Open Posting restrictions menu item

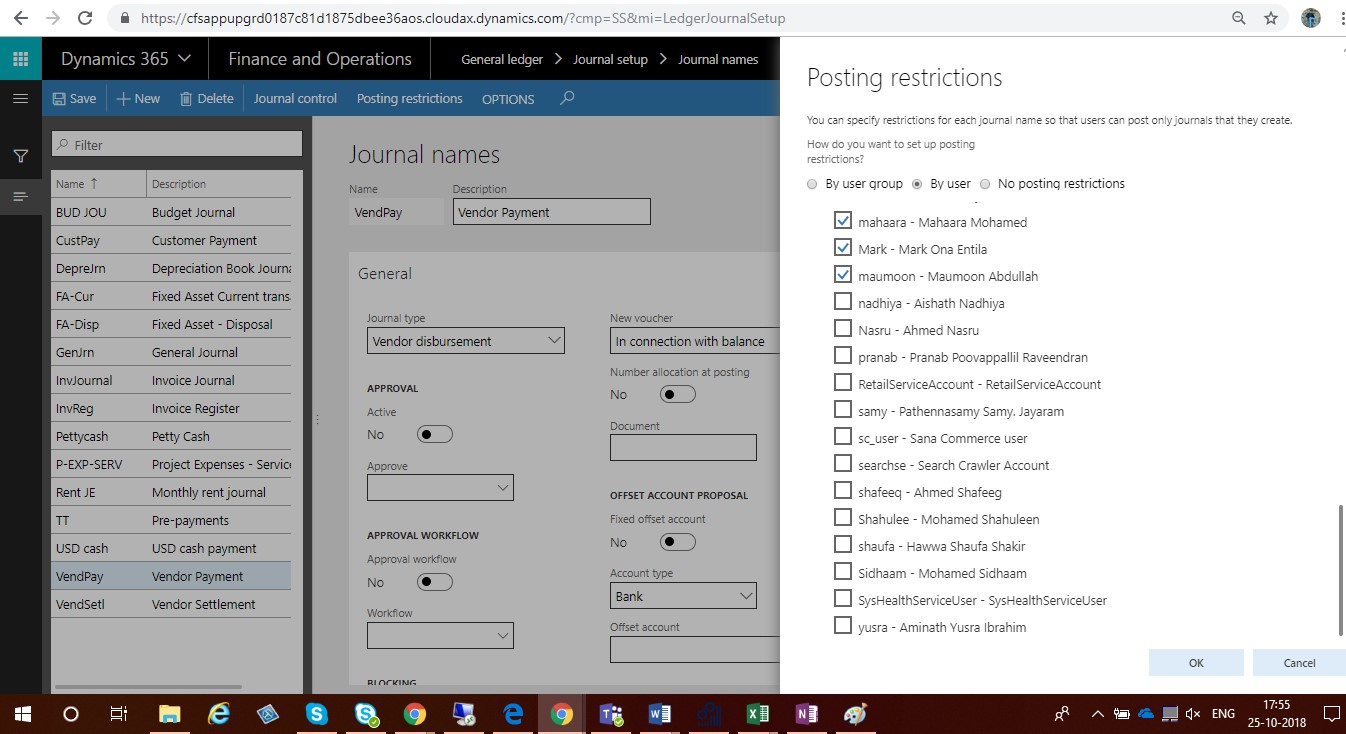(x=409, y=98)
